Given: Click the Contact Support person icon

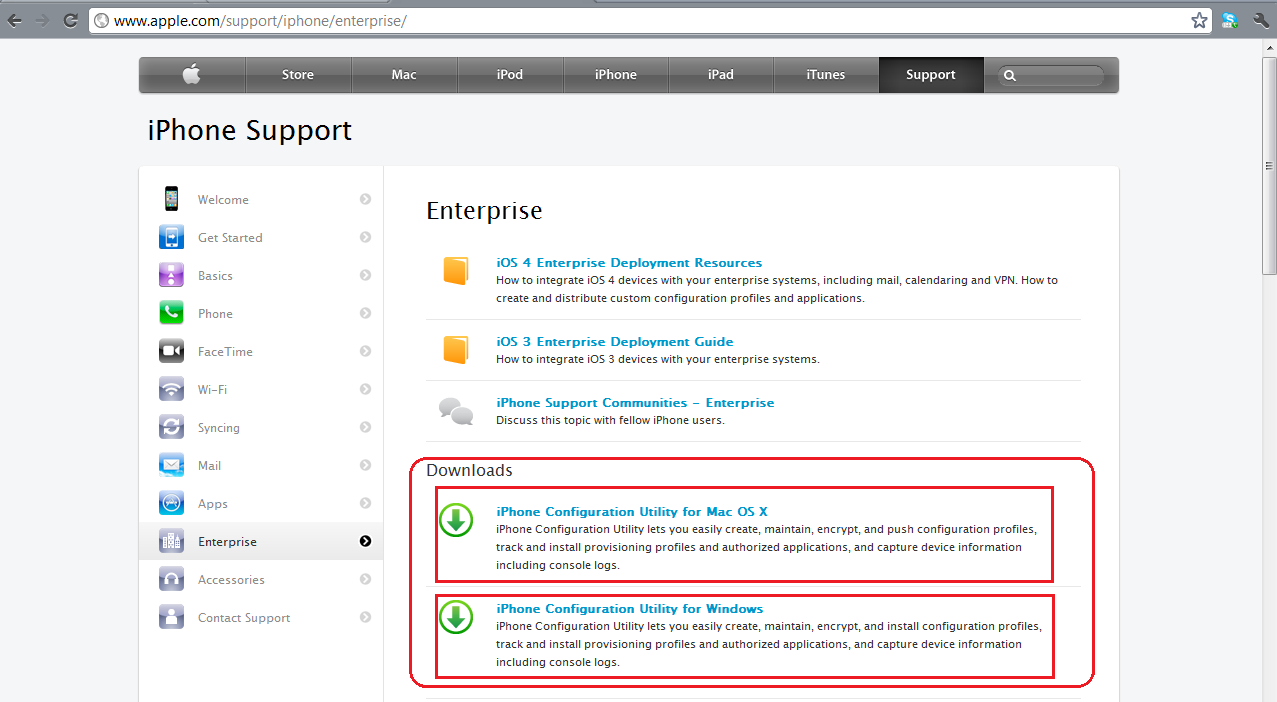Looking at the screenshot, I should [172, 617].
